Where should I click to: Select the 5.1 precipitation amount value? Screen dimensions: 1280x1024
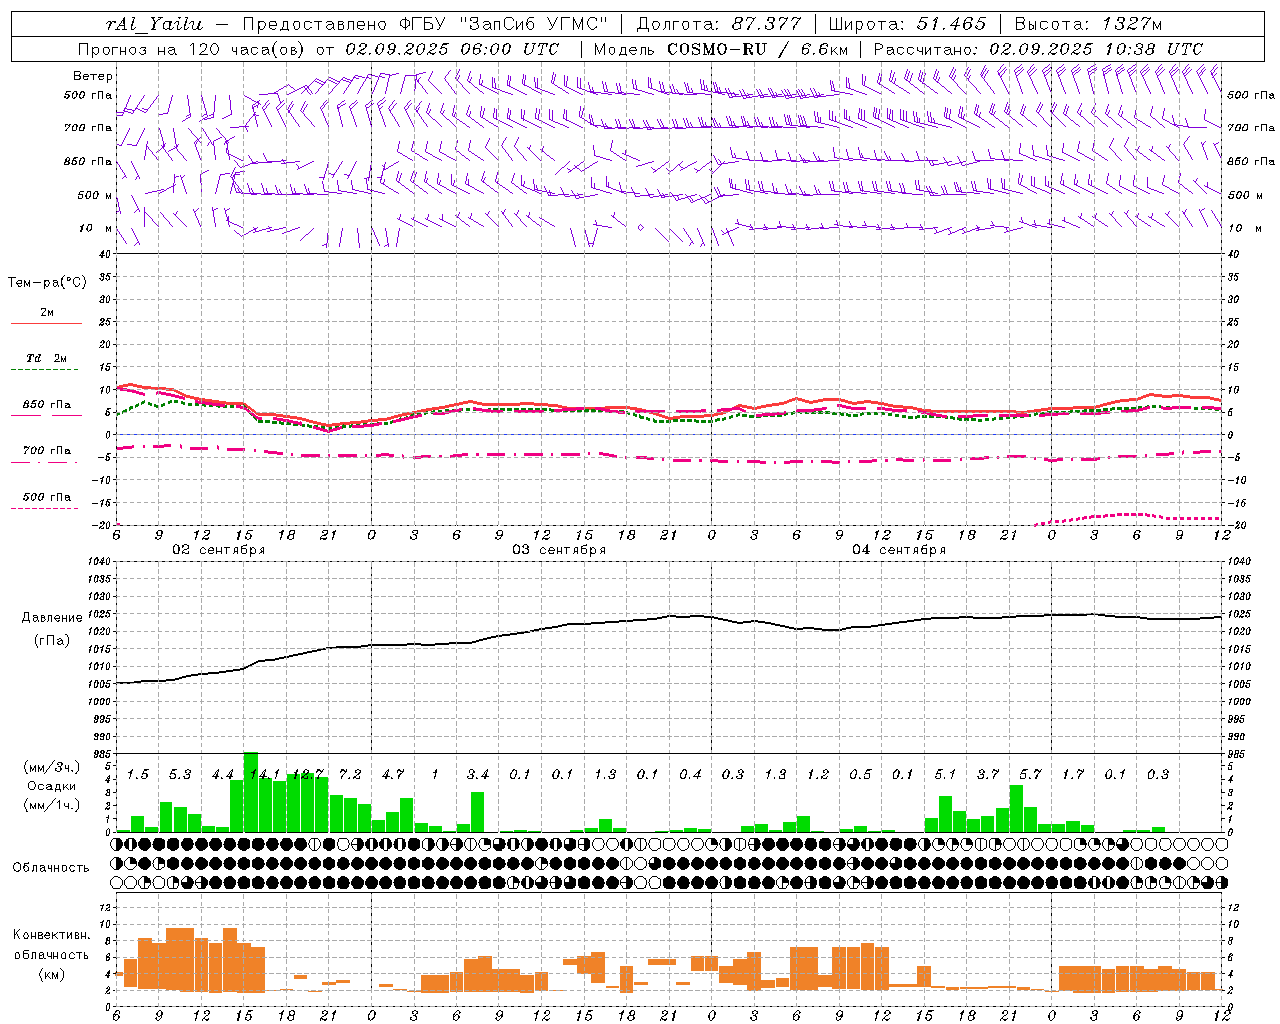click(x=945, y=775)
